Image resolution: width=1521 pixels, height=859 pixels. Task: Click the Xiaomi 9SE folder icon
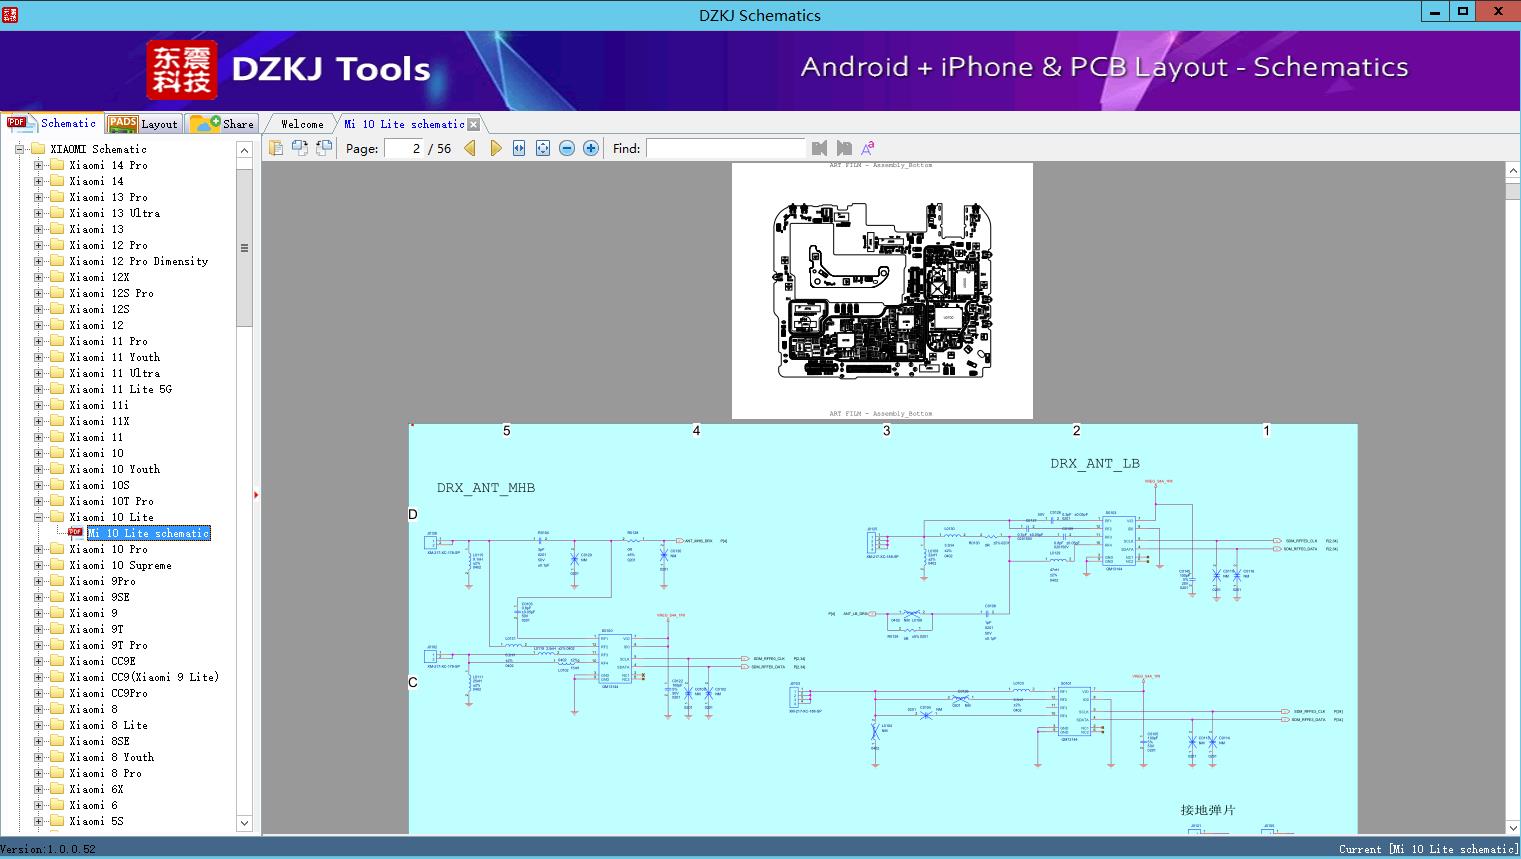(x=57, y=597)
